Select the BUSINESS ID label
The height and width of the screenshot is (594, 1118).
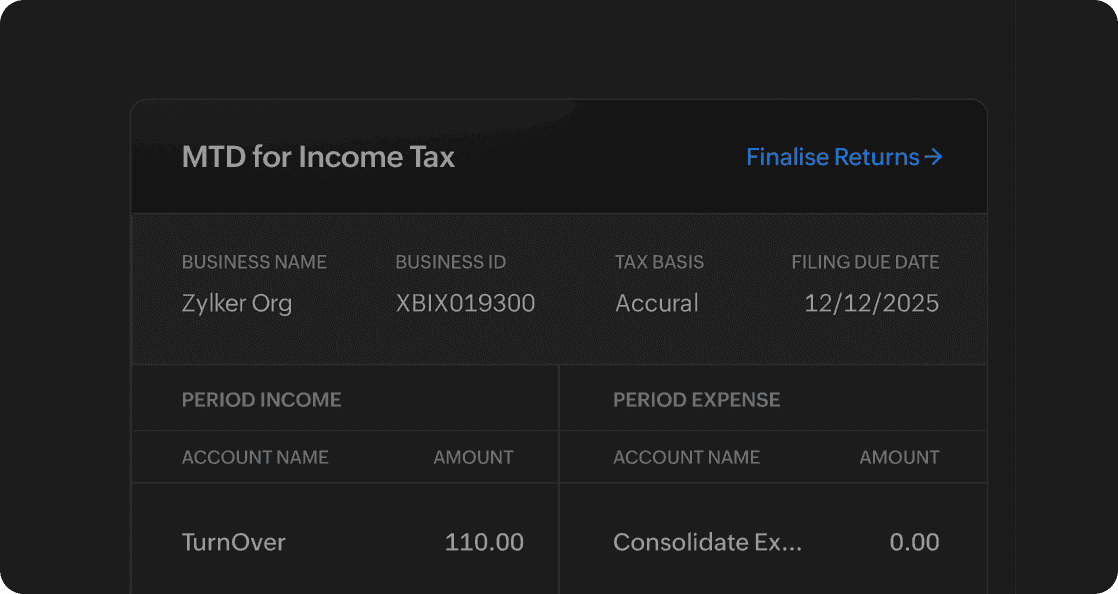click(x=451, y=262)
